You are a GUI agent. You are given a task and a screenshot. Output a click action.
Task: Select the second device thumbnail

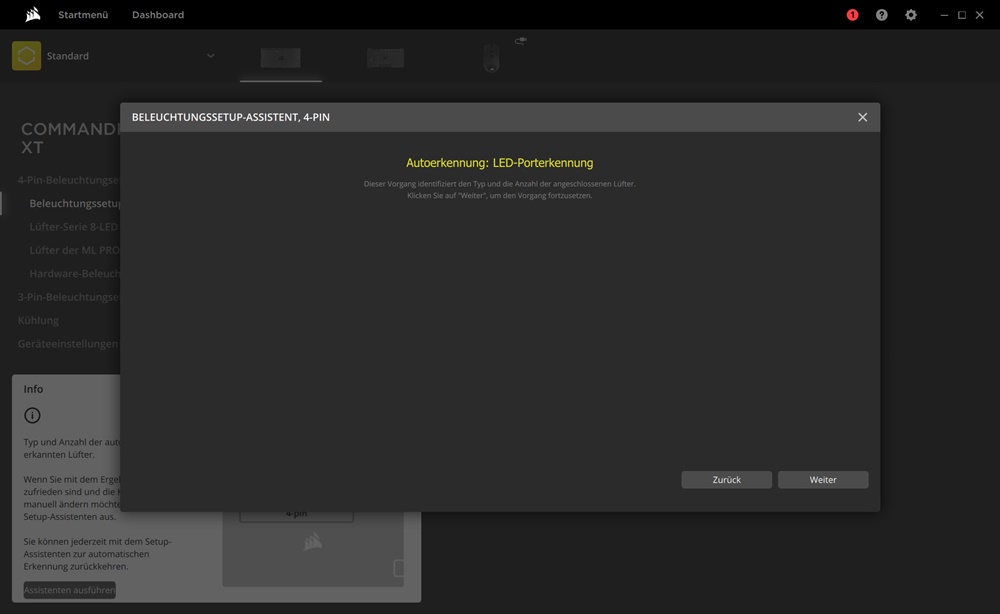pos(385,58)
